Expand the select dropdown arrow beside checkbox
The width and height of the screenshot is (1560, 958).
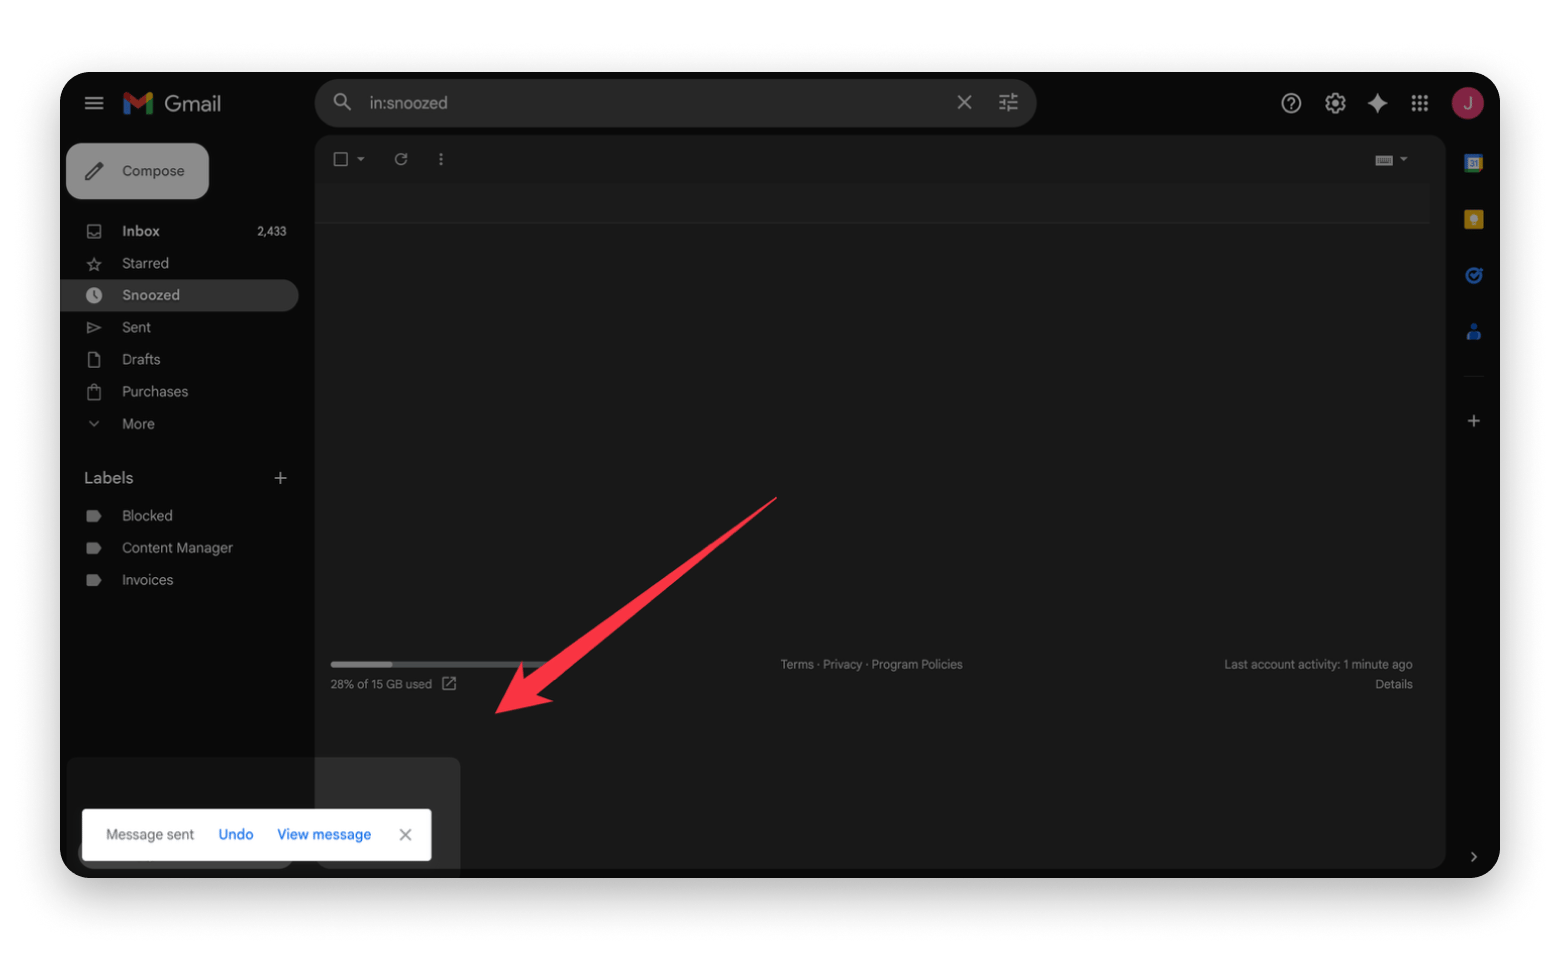361,159
